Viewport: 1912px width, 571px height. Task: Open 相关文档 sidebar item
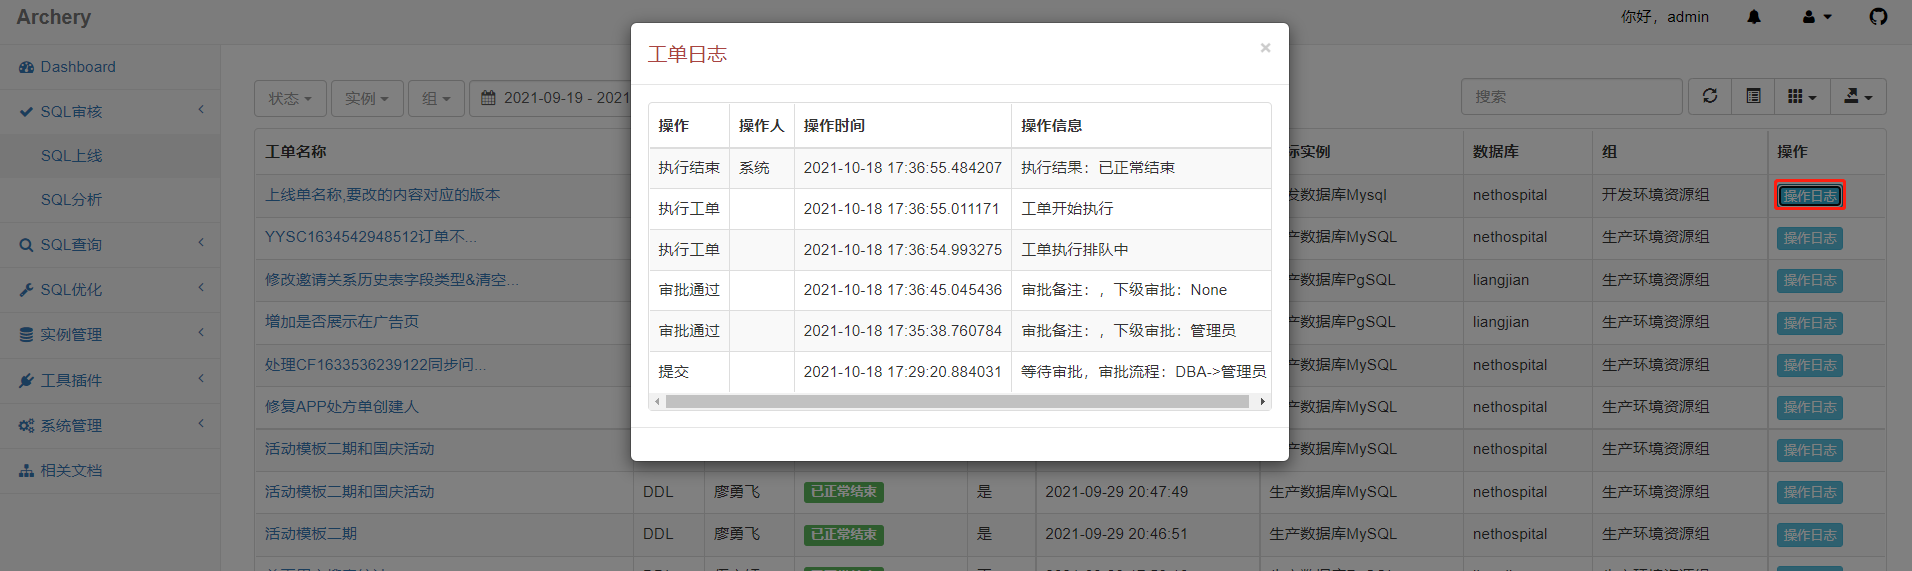72,471
